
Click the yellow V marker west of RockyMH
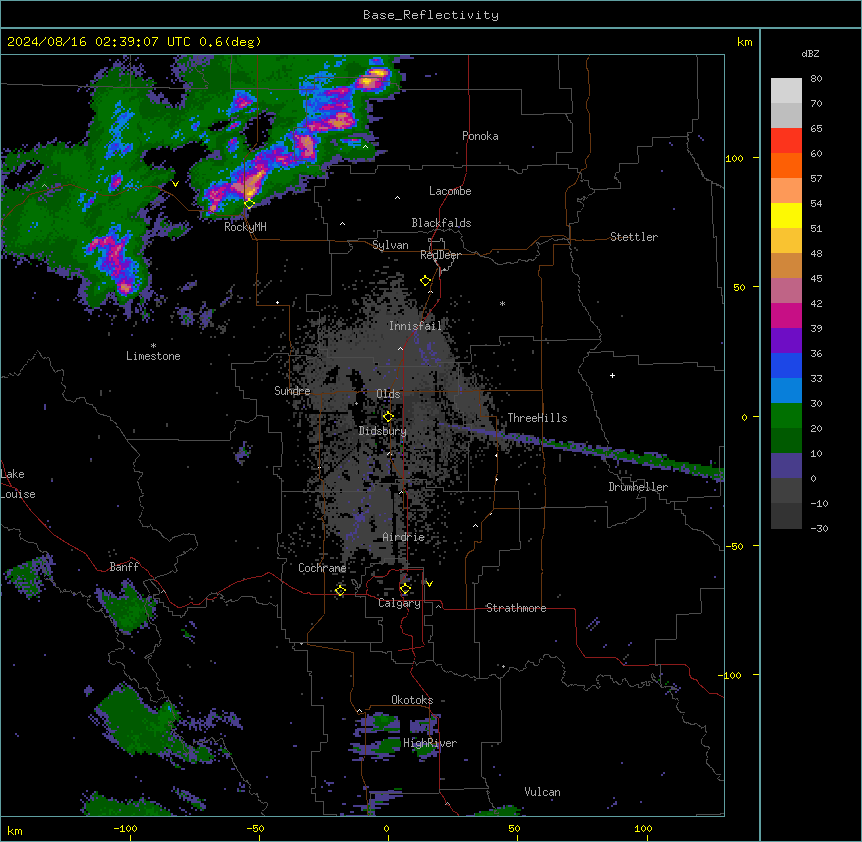coord(175,184)
